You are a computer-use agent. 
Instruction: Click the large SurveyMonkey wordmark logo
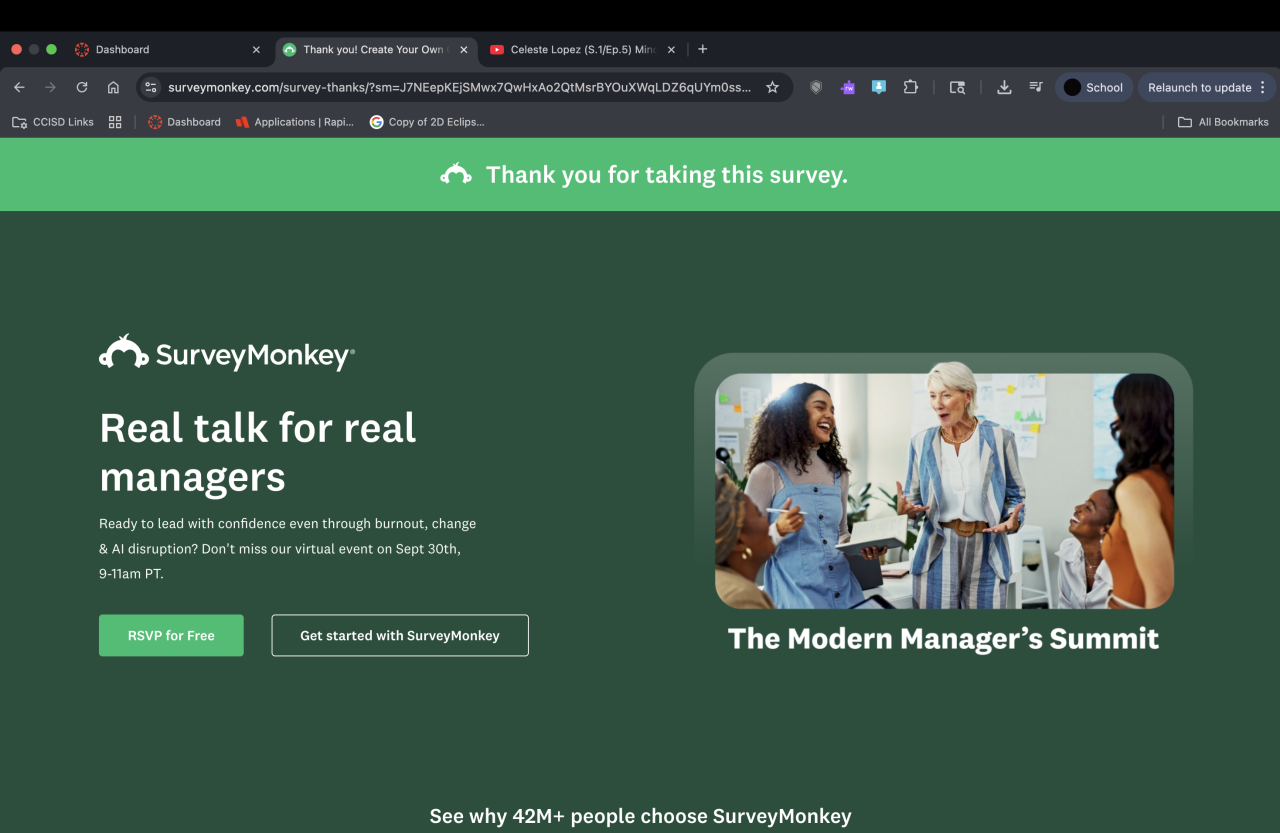pyautogui.click(x=227, y=353)
